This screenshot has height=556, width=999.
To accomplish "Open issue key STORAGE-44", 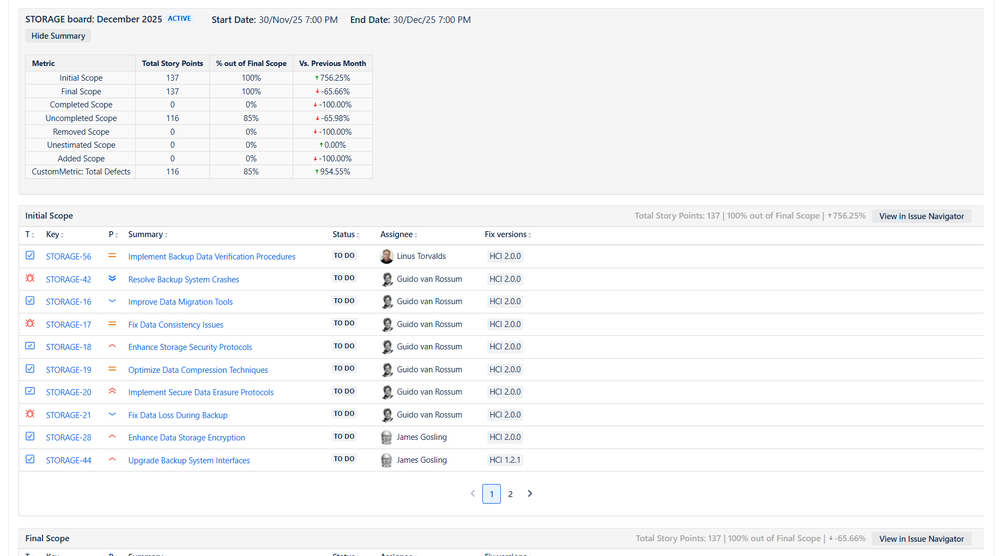I will click(68, 460).
